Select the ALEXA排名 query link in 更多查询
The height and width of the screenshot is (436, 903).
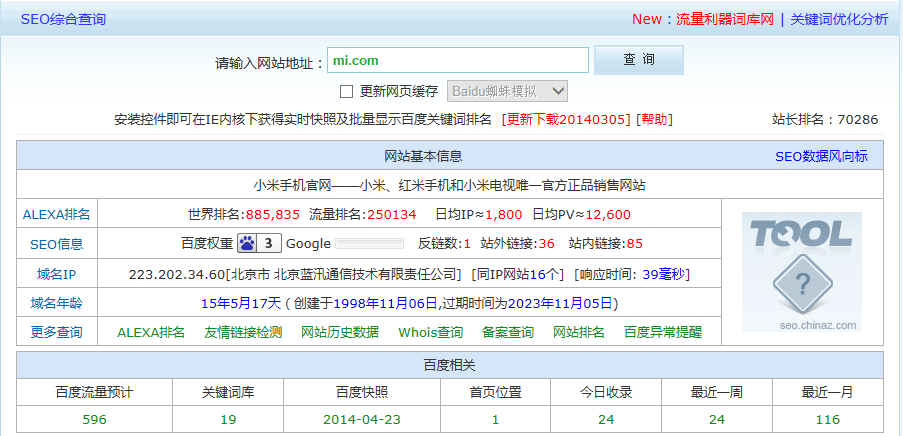(151, 332)
